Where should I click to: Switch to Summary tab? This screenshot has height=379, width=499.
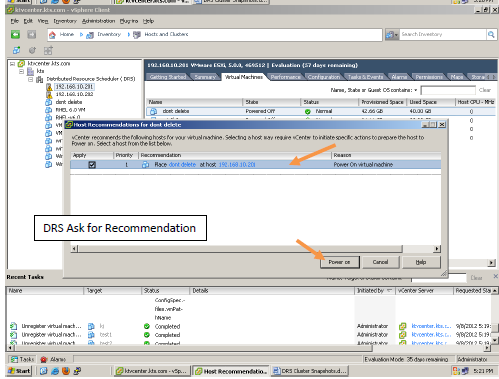click(x=205, y=77)
